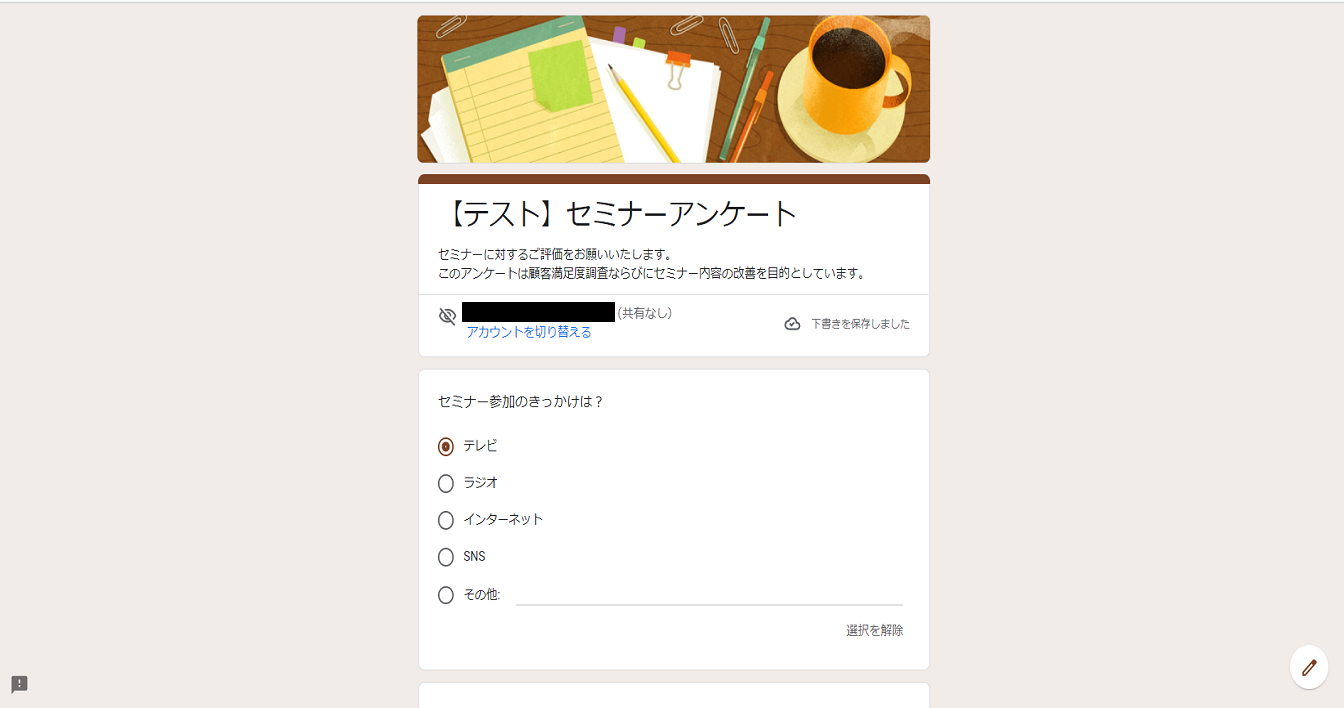Screen dimensions: 1344x708
Task: Click 選択を解除 to clear selection
Action: coord(874,630)
